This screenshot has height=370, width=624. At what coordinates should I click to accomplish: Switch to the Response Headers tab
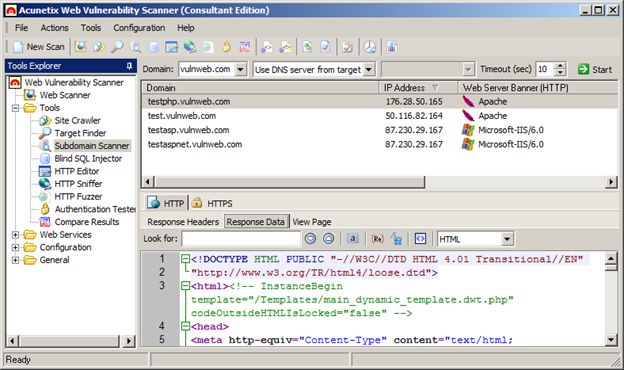click(x=183, y=222)
